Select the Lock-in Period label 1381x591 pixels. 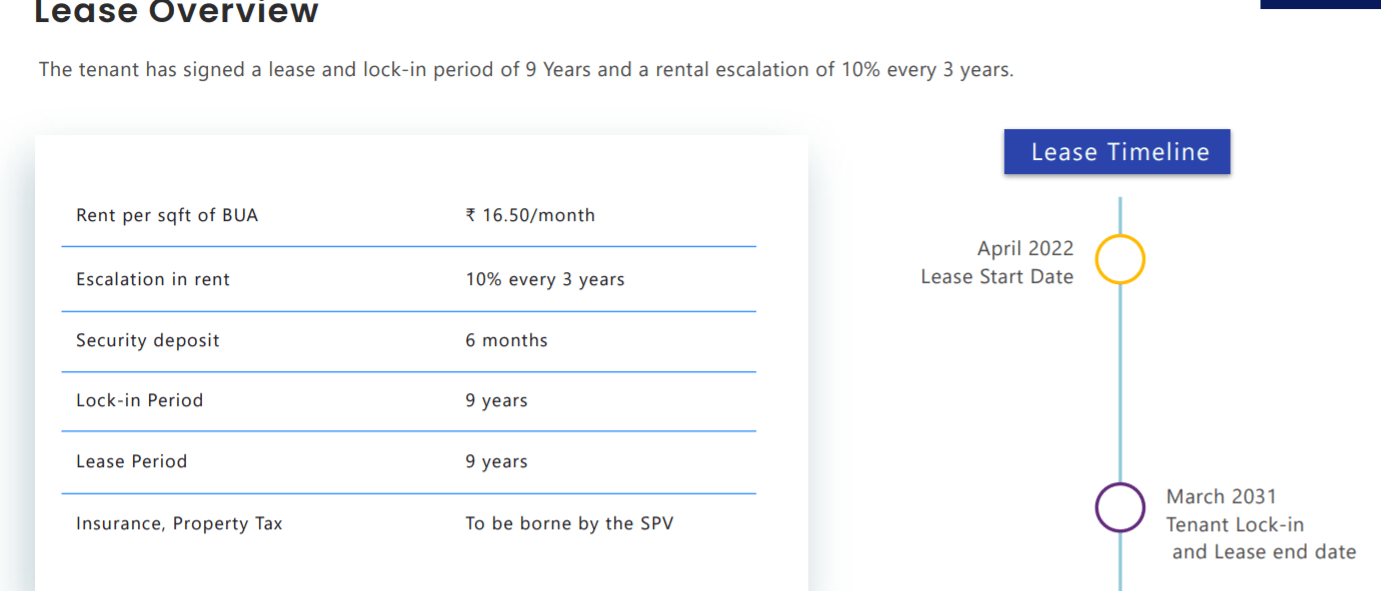click(140, 400)
